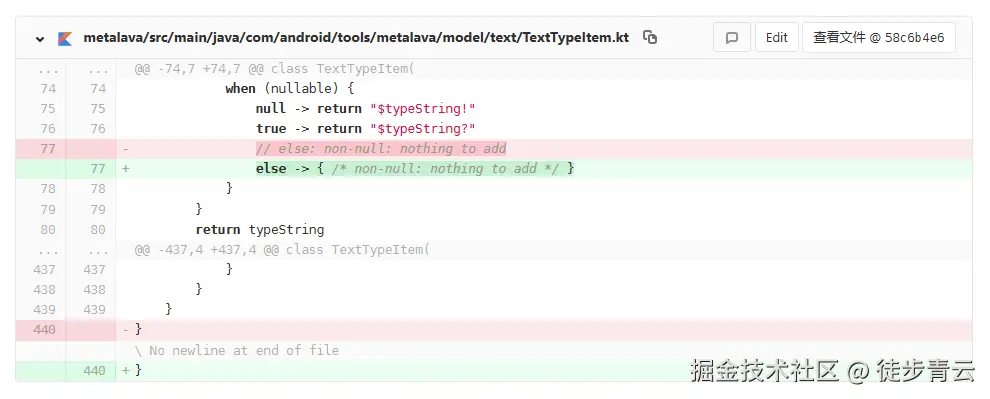This screenshot has width=990, height=399.
Task: Click the 'when (nullable) {' code line
Action: coord(290,88)
